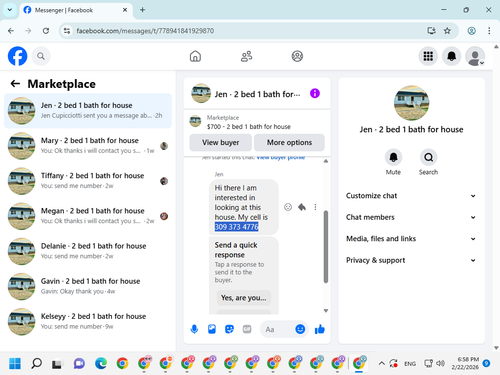Open View buyer profile link
500x375 pixels.
281,157
